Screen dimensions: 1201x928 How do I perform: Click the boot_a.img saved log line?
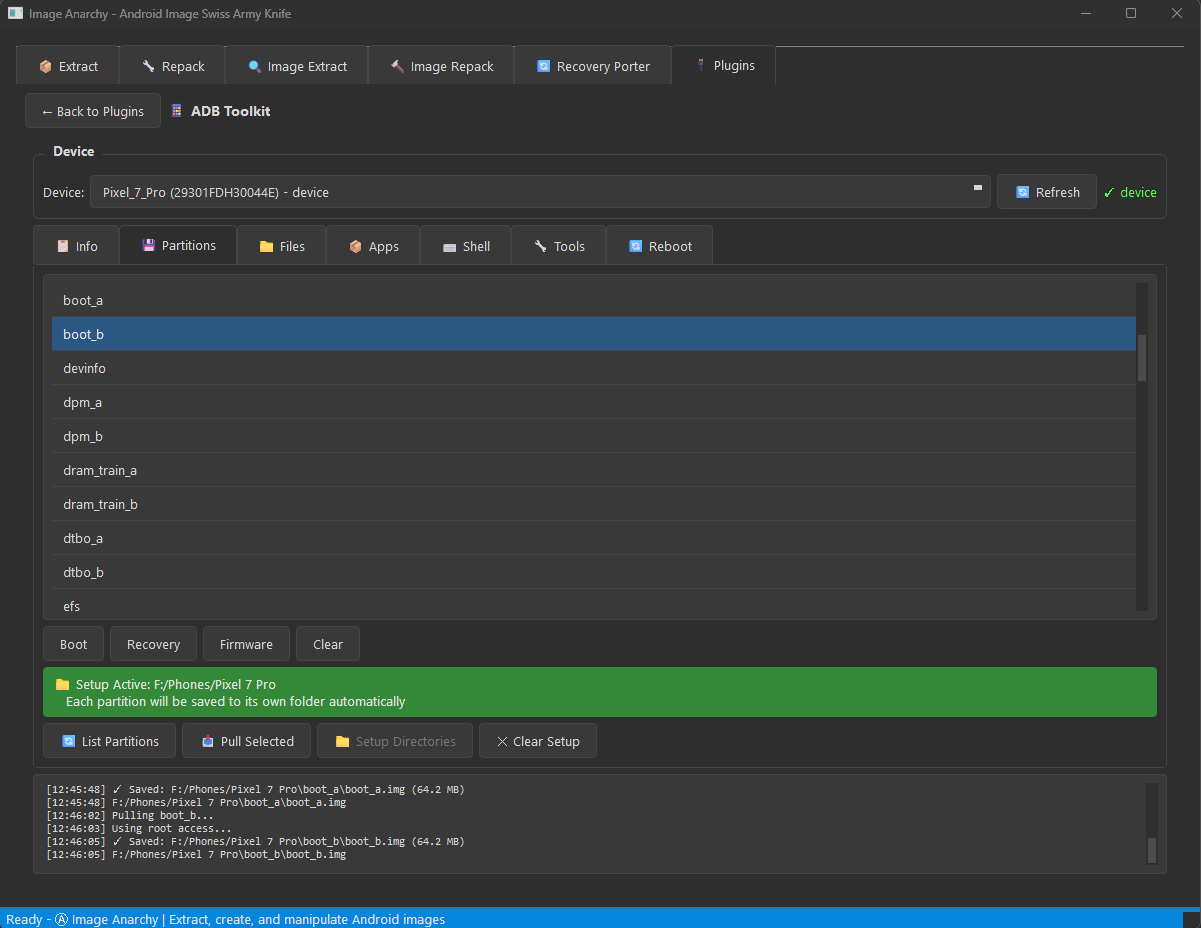[x=255, y=790]
